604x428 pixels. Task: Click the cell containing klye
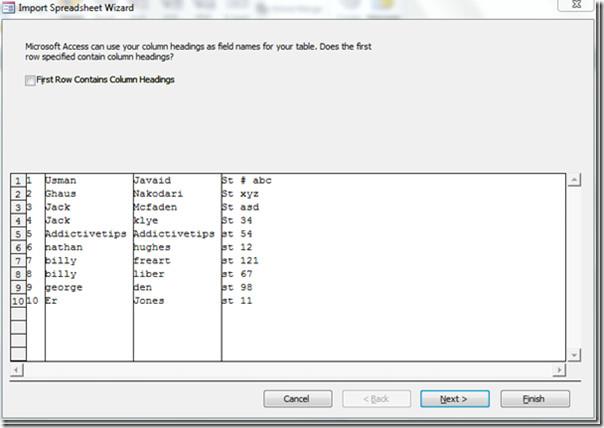pos(177,220)
